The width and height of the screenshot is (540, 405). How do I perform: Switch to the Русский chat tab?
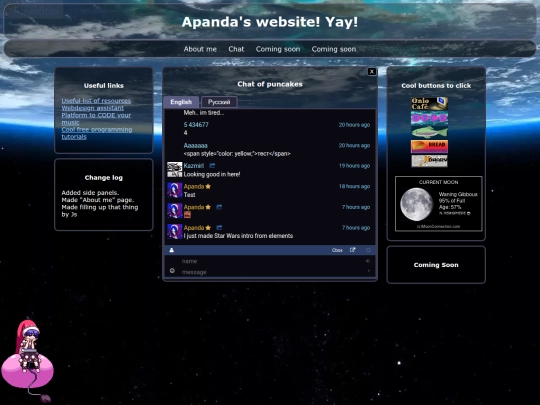[x=219, y=102]
